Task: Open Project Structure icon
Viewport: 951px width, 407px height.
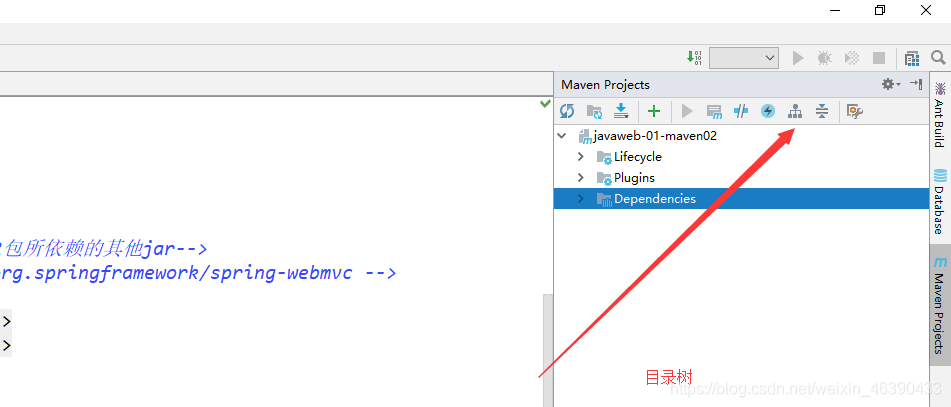Action: (x=912, y=58)
